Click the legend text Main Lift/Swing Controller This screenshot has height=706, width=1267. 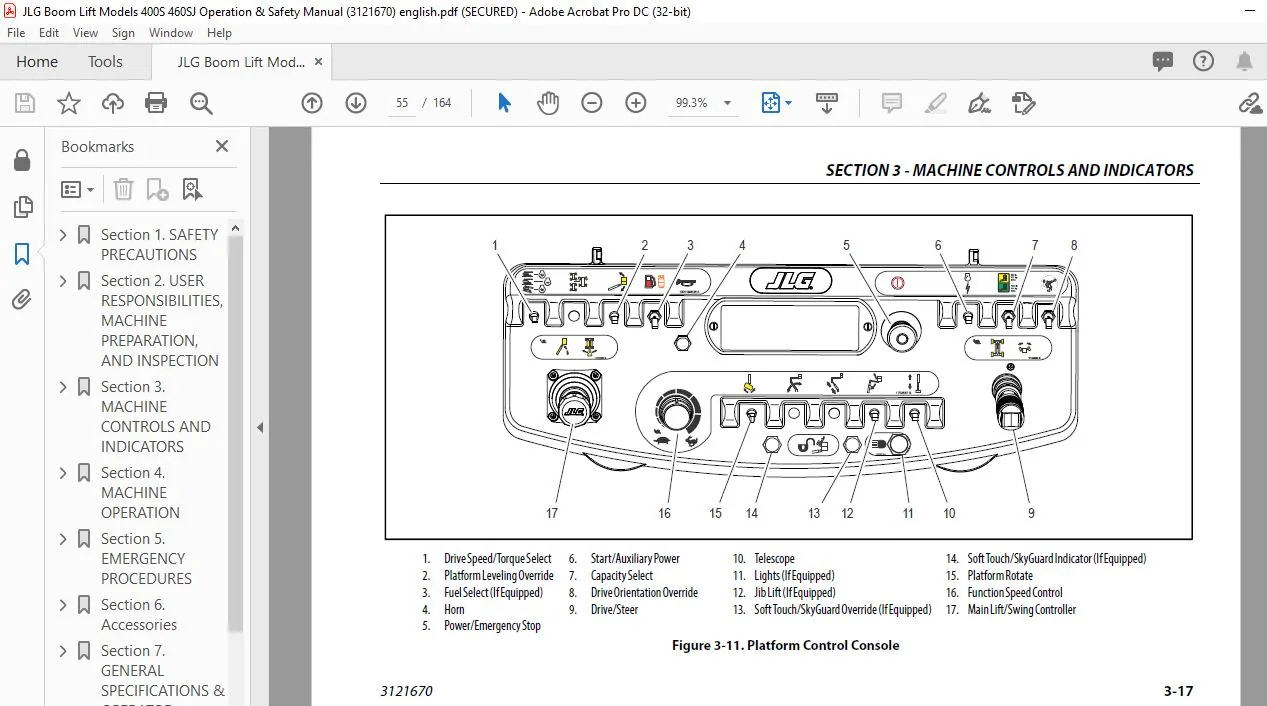tap(1022, 609)
